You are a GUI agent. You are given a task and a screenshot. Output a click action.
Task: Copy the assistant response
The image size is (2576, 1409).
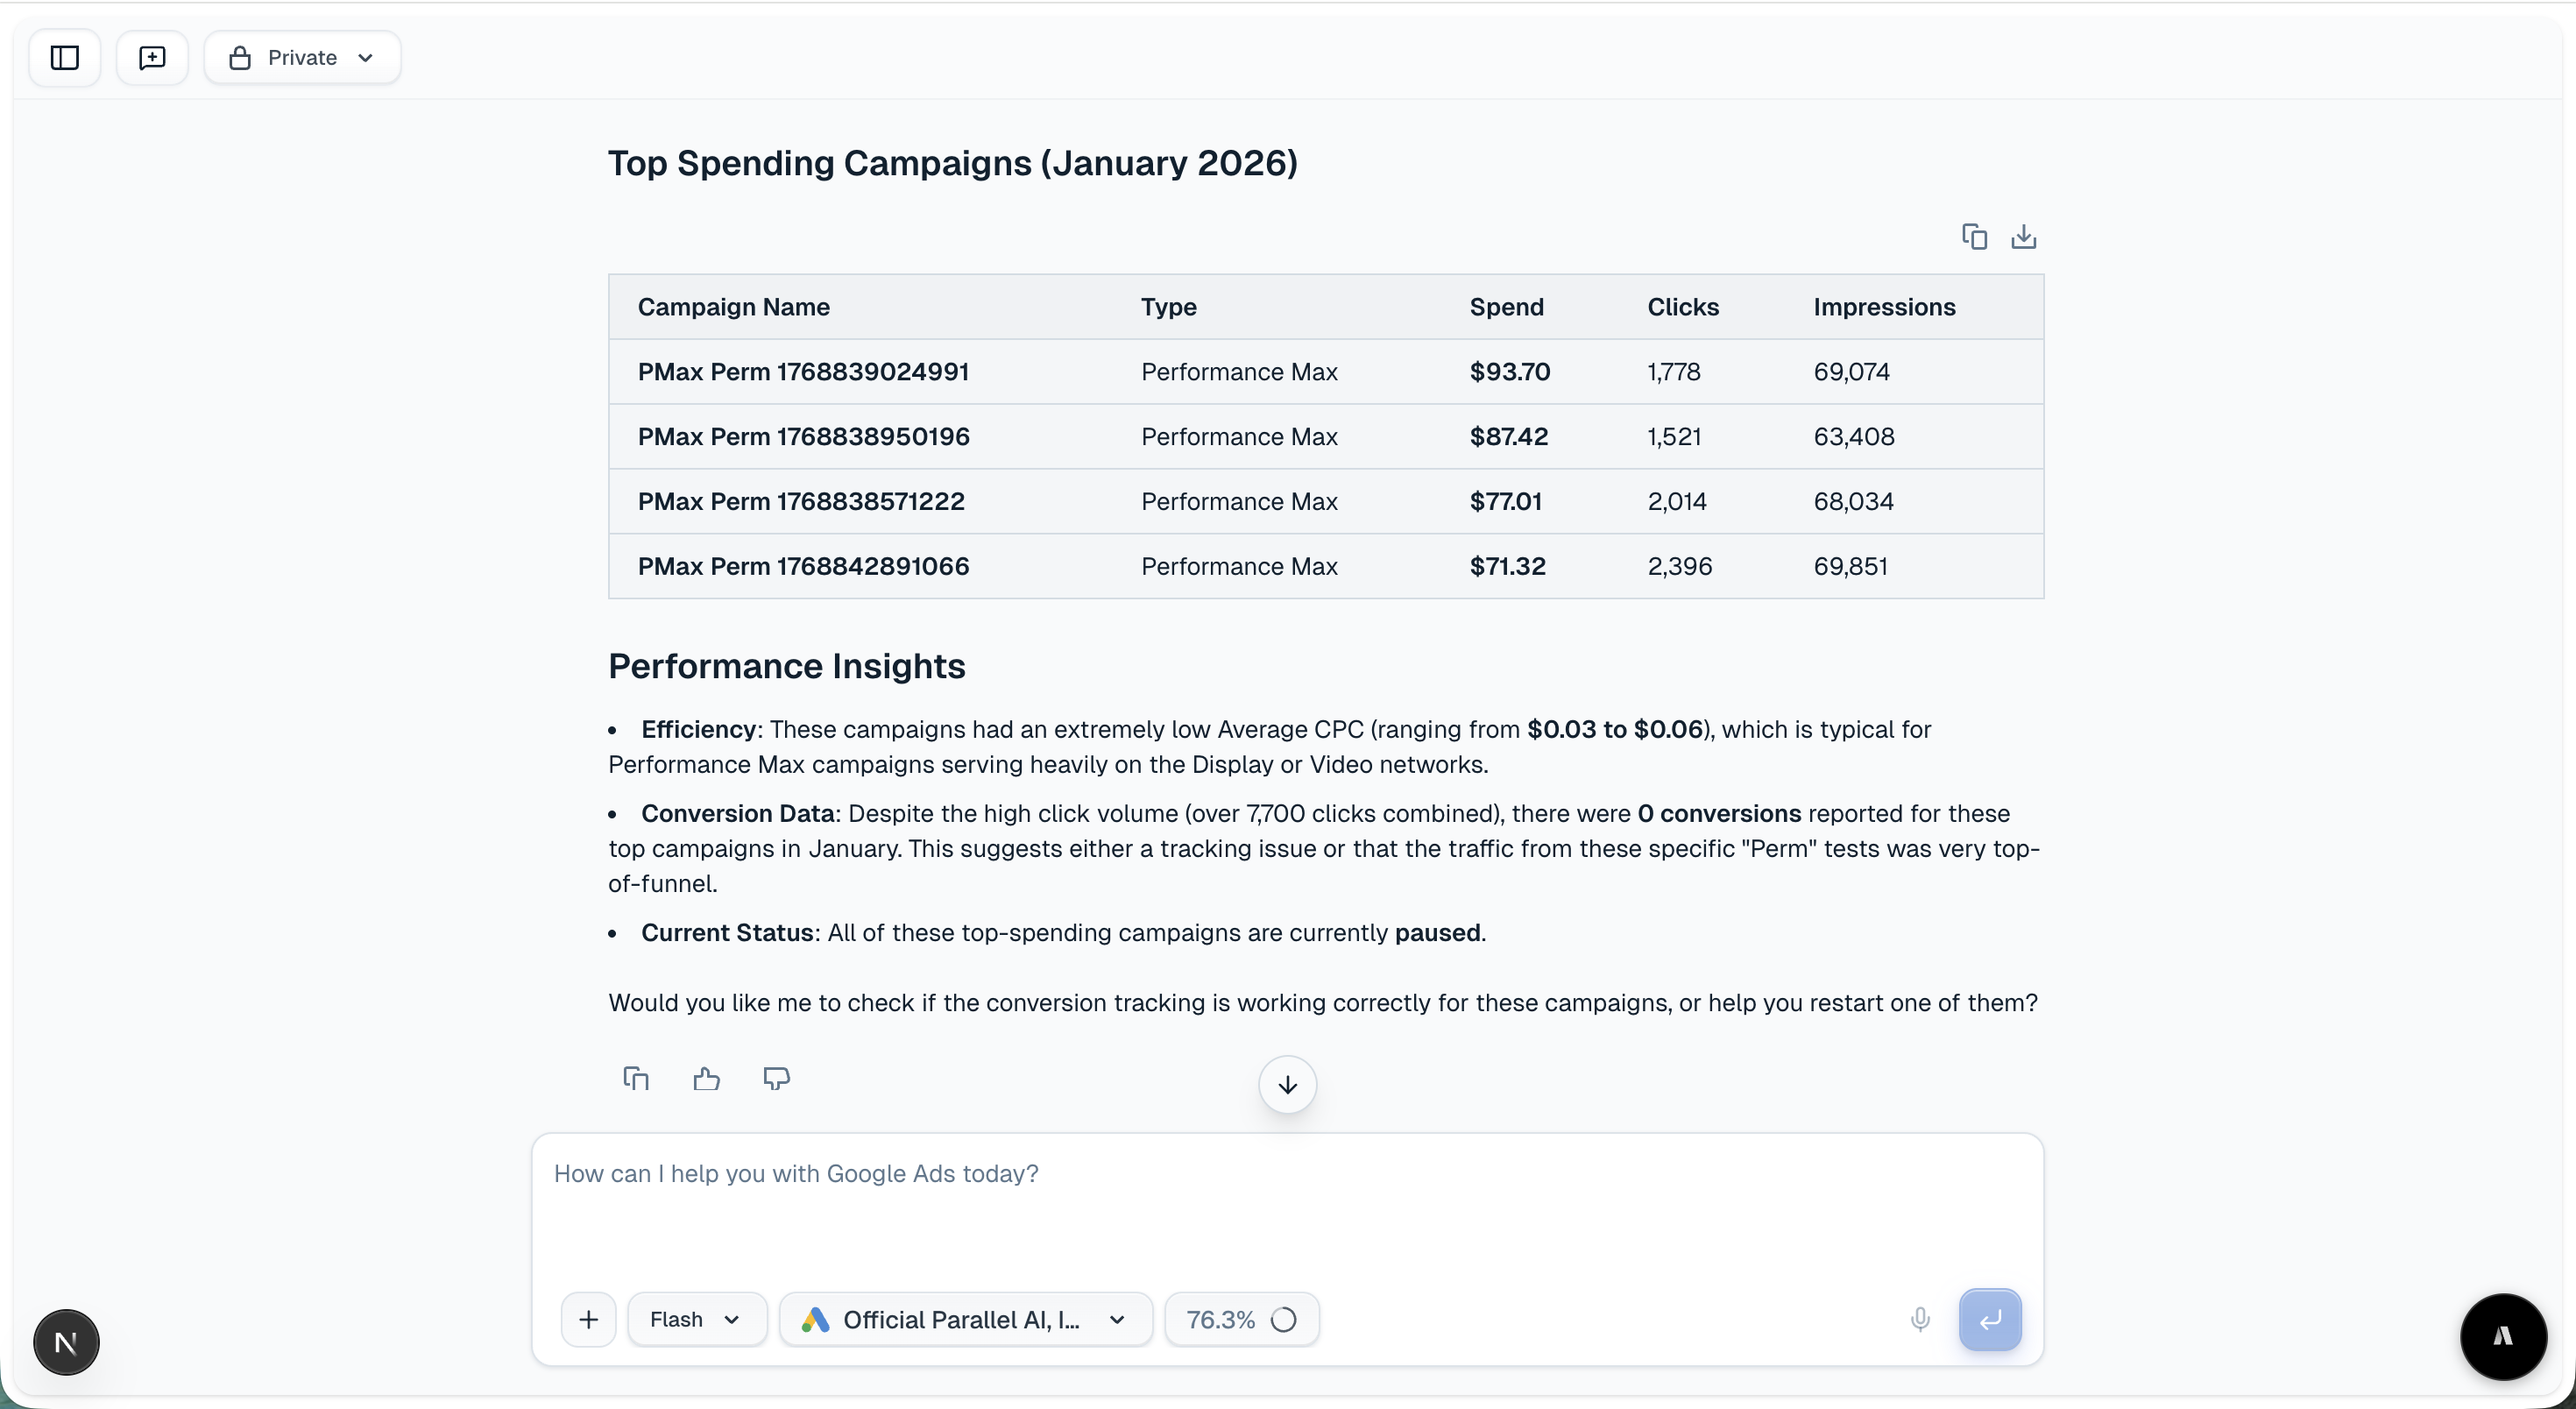[636, 1078]
